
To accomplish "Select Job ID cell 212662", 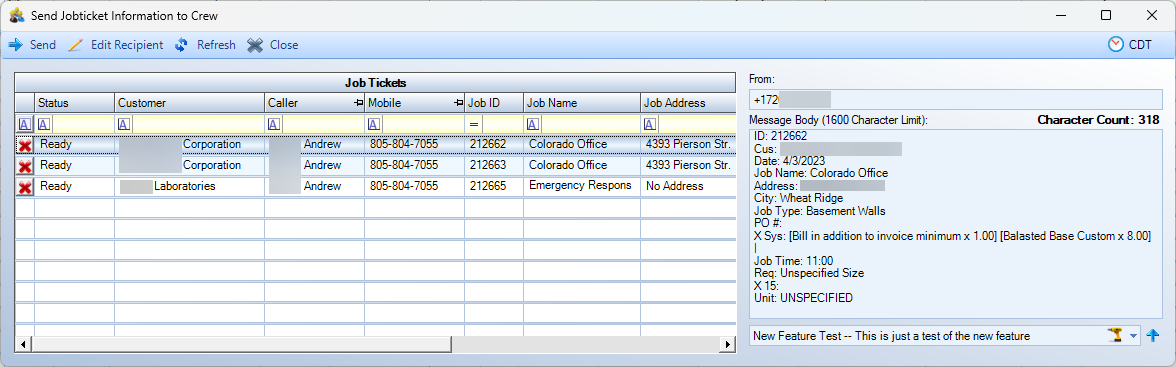I will (494, 144).
